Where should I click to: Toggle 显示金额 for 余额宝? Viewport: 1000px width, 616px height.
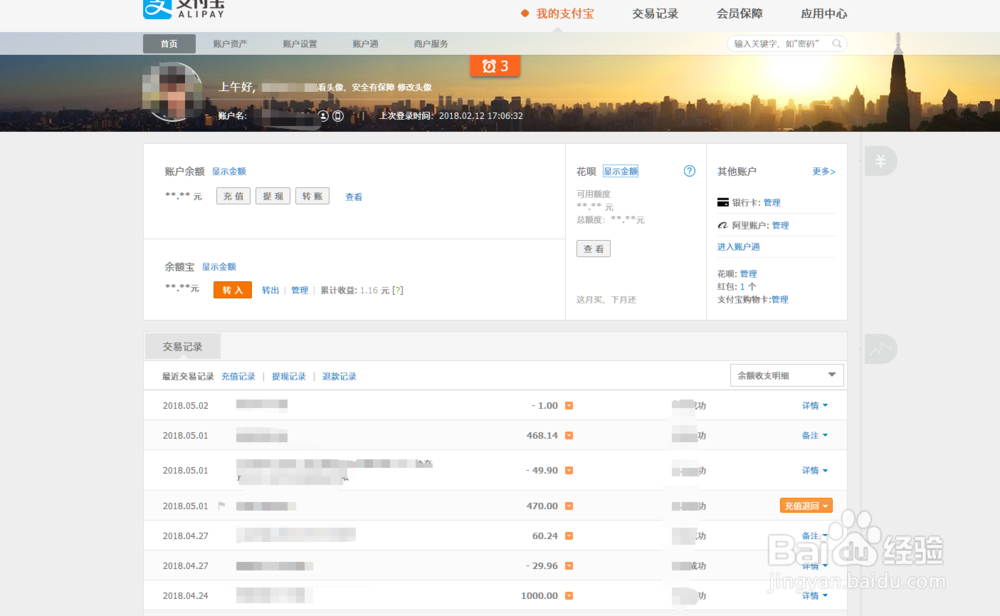tap(220, 266)
